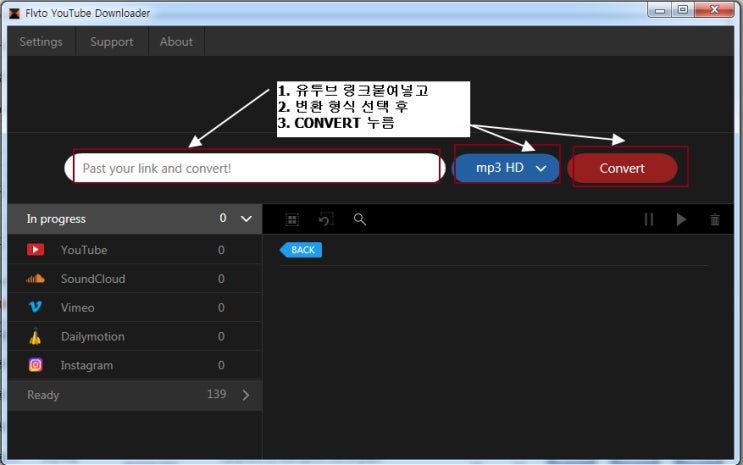The height and width of the screenshot is (465, 743).
Task: Close the Flvto window
Action: pos(714,9)
